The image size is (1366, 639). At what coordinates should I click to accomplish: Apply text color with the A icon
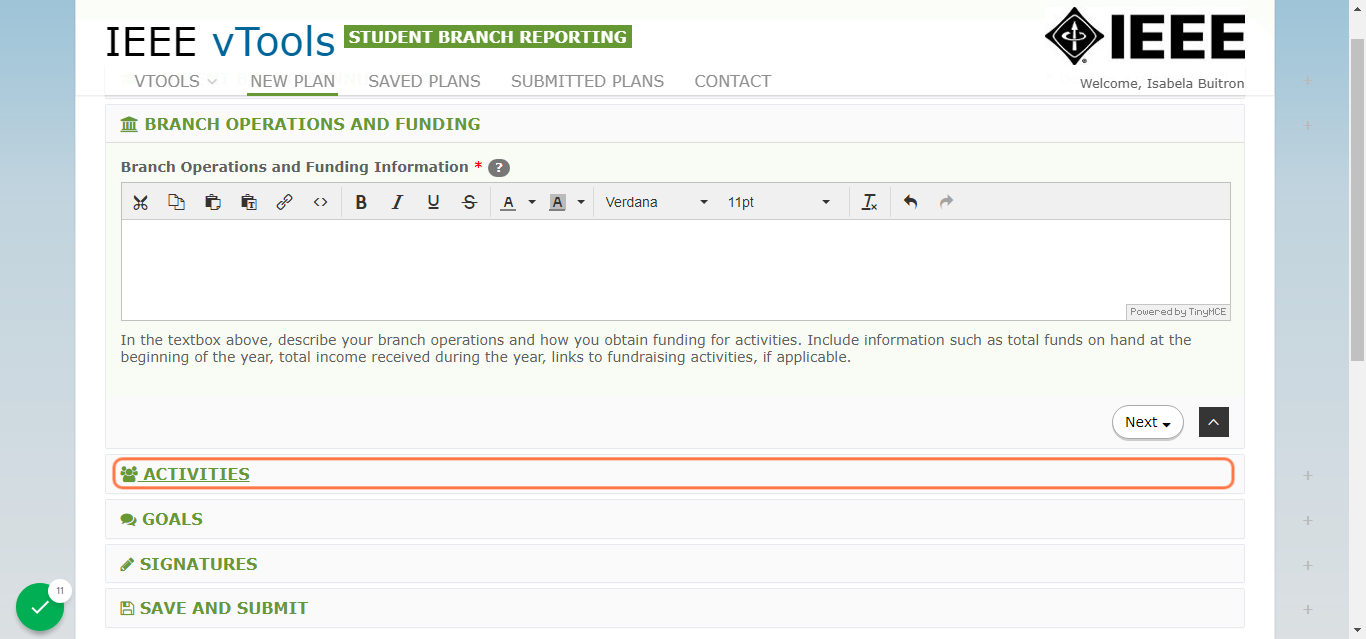coord(508,202)
